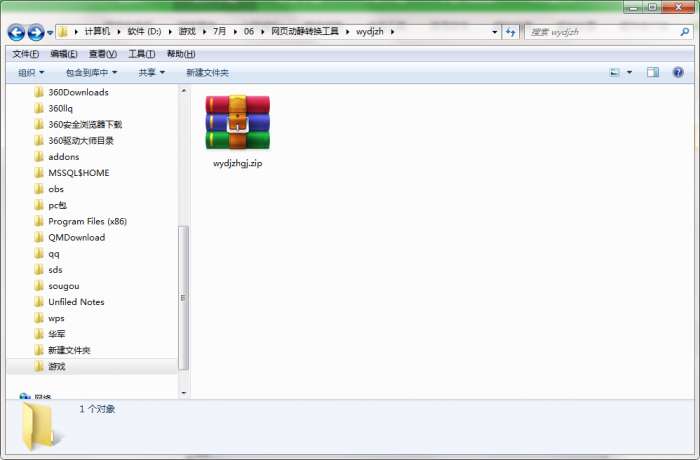Expand arrow after 计算机 in breadcrumb

pyautogui.click(x=119, y=32)
